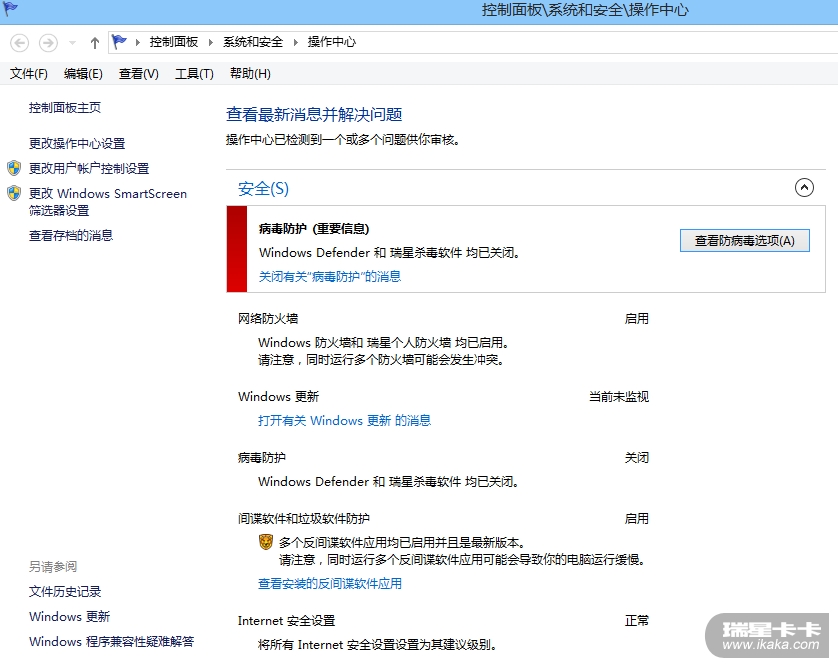Open 更改 Windows SmartScreen 筛选器设置 link

click(x=108, y=202)
